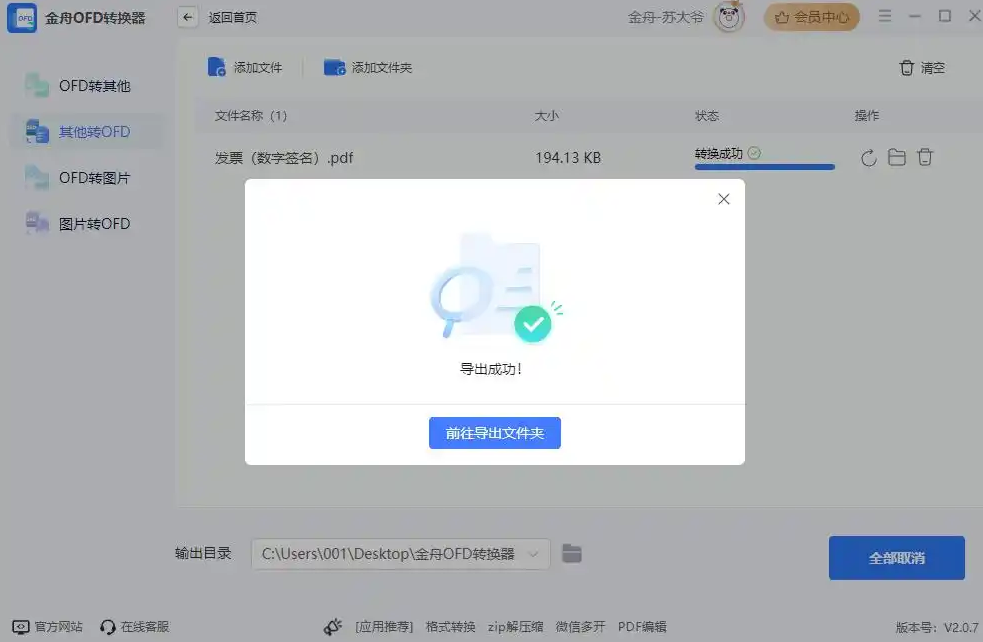Click the OFD转图片 sidebar icon
The height and width of the screenshot is (642, 983).
tap(36, 178)
